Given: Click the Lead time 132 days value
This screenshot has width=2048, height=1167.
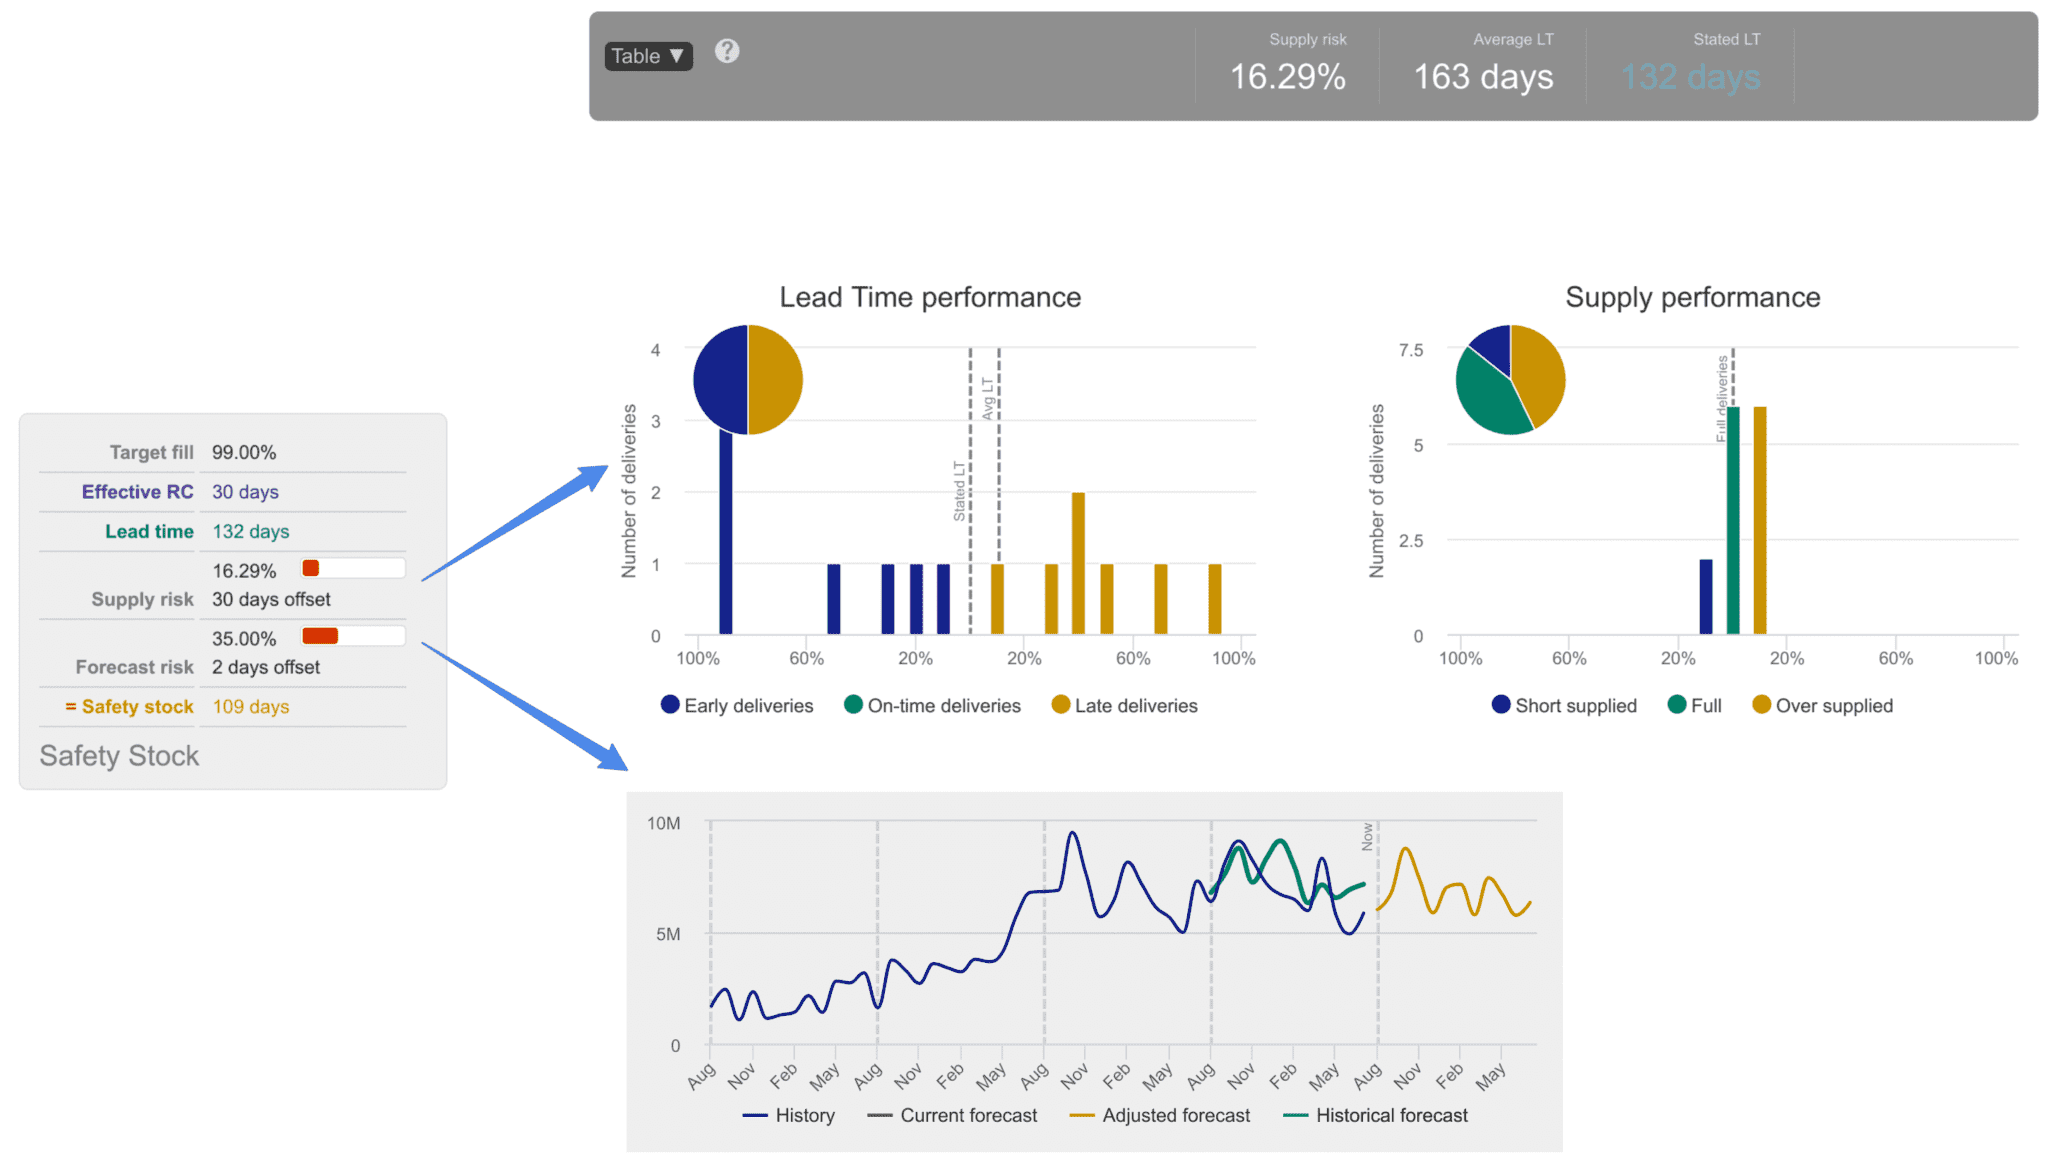Looking at the screenshot, I should coord(250,531).
